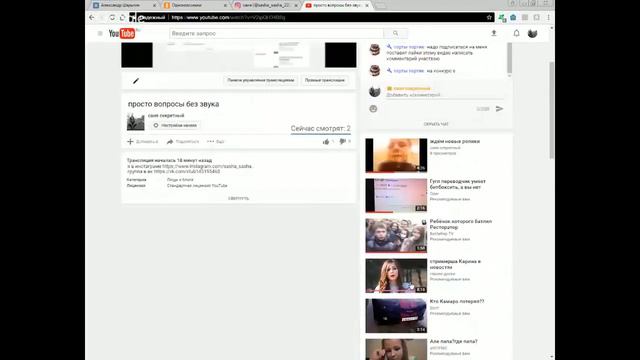This screenshot has height=360, width=640.
Task: Show notifications via the bell icon
Action: click(x=516, y=33)
